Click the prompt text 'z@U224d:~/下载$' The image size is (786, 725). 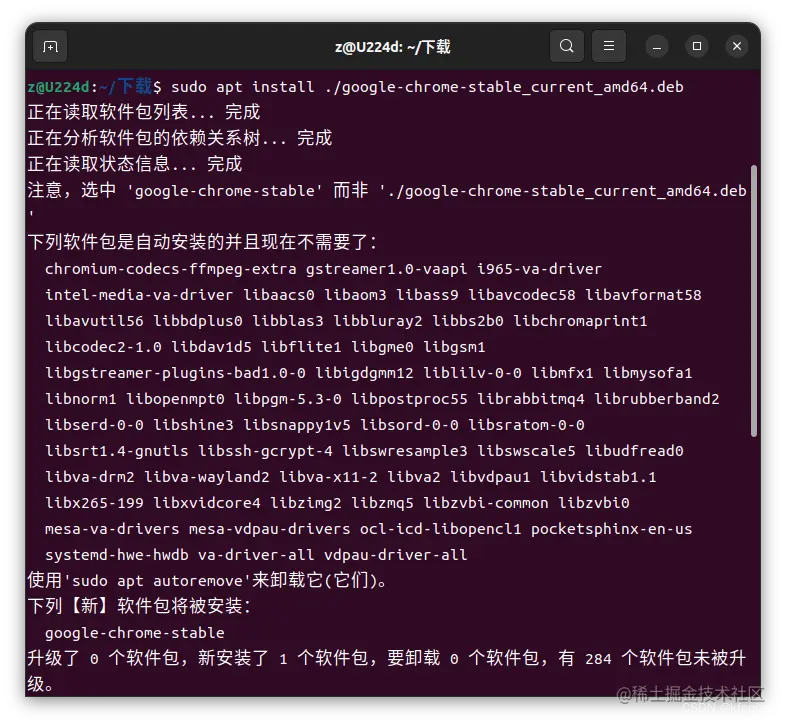click(95, 87)
